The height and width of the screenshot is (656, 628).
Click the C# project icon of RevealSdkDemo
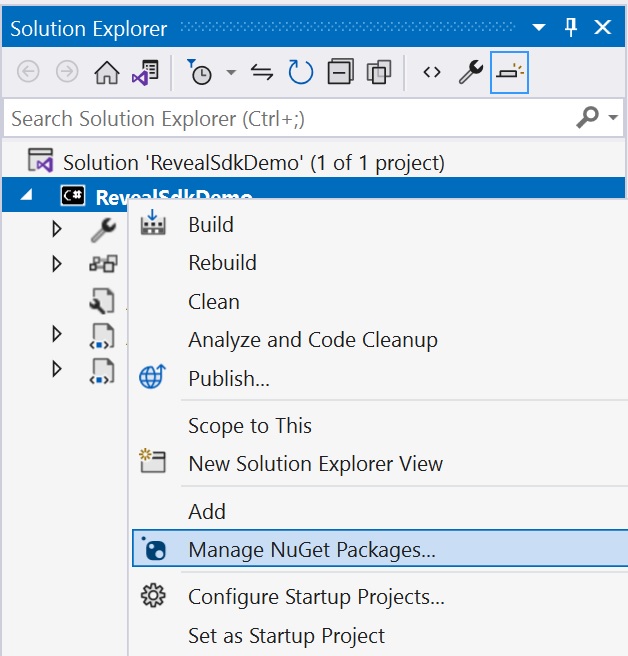pyautogui.click(x=73, y=195)
